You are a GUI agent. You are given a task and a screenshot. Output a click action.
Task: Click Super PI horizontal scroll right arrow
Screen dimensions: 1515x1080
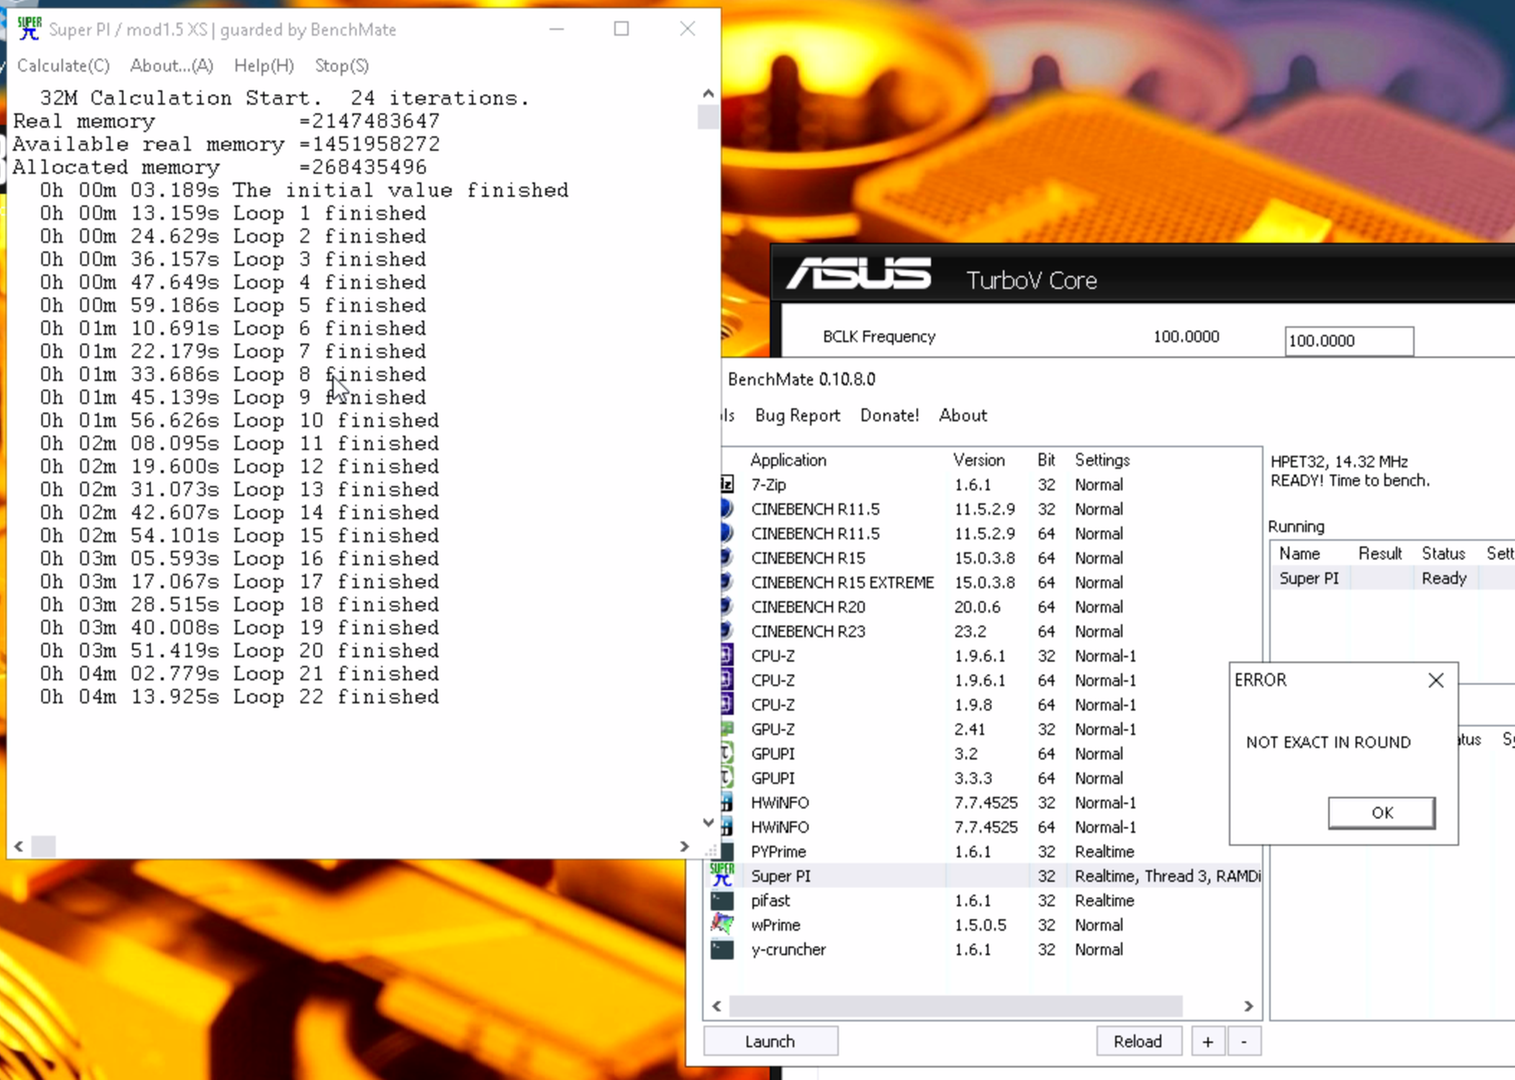point(684,846)
